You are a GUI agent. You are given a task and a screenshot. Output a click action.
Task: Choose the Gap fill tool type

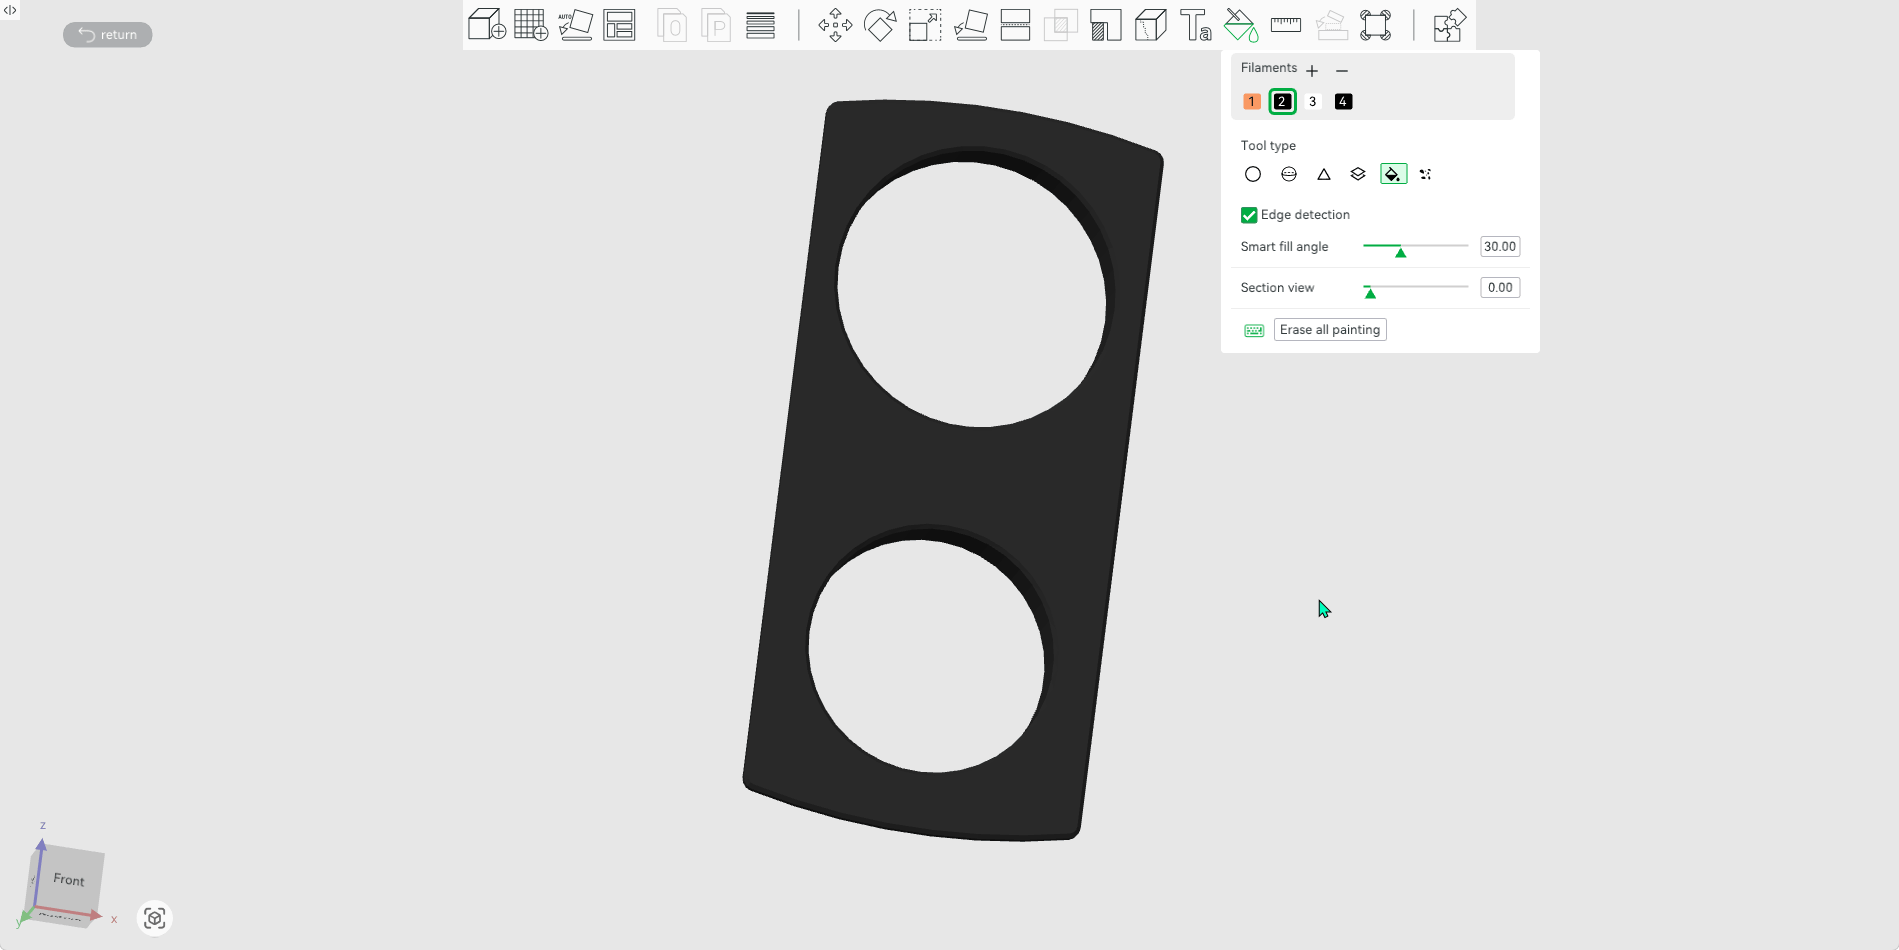(1426, 174)
